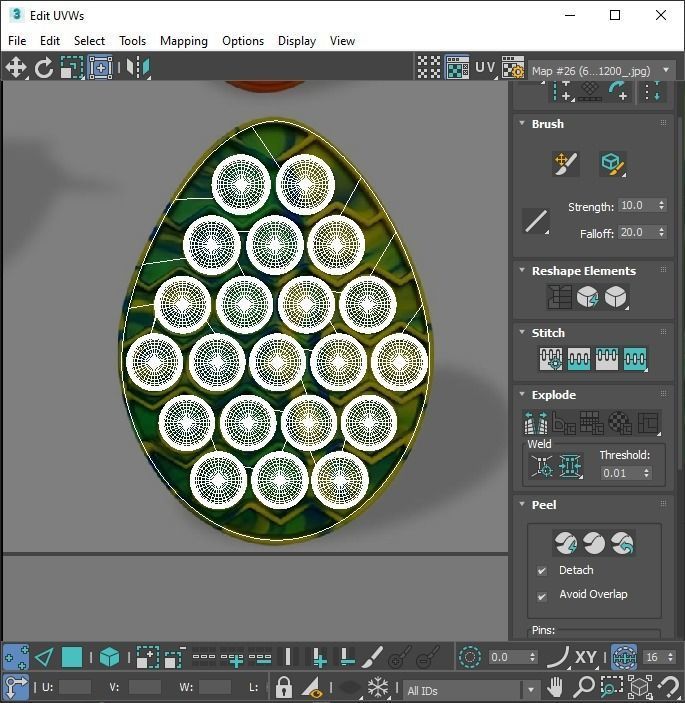Toggle Select by Element cube icon
Image resolution: width=685 pixels, height=703 pixels.
(109, 657)
